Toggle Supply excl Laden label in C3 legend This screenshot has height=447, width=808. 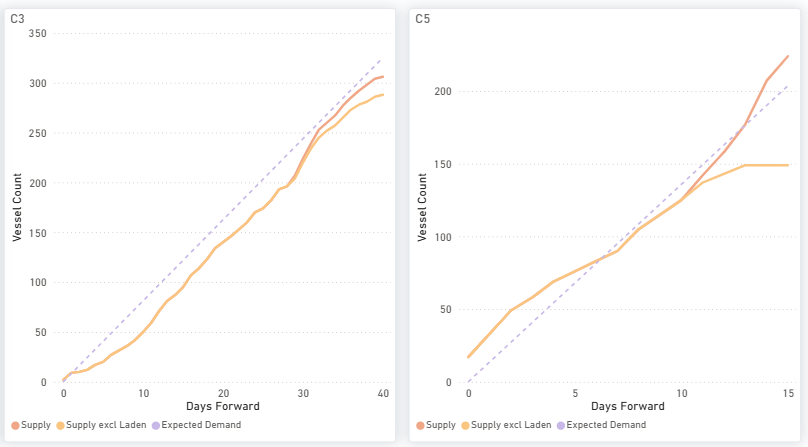[106, 425]
